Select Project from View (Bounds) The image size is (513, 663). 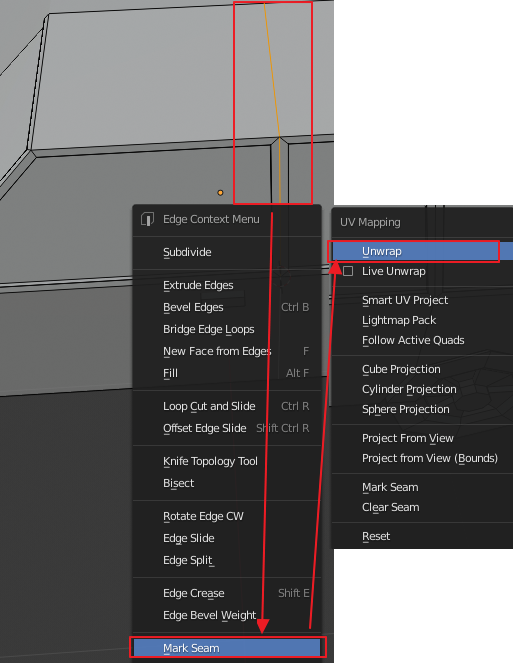click(x=422, y=458)
